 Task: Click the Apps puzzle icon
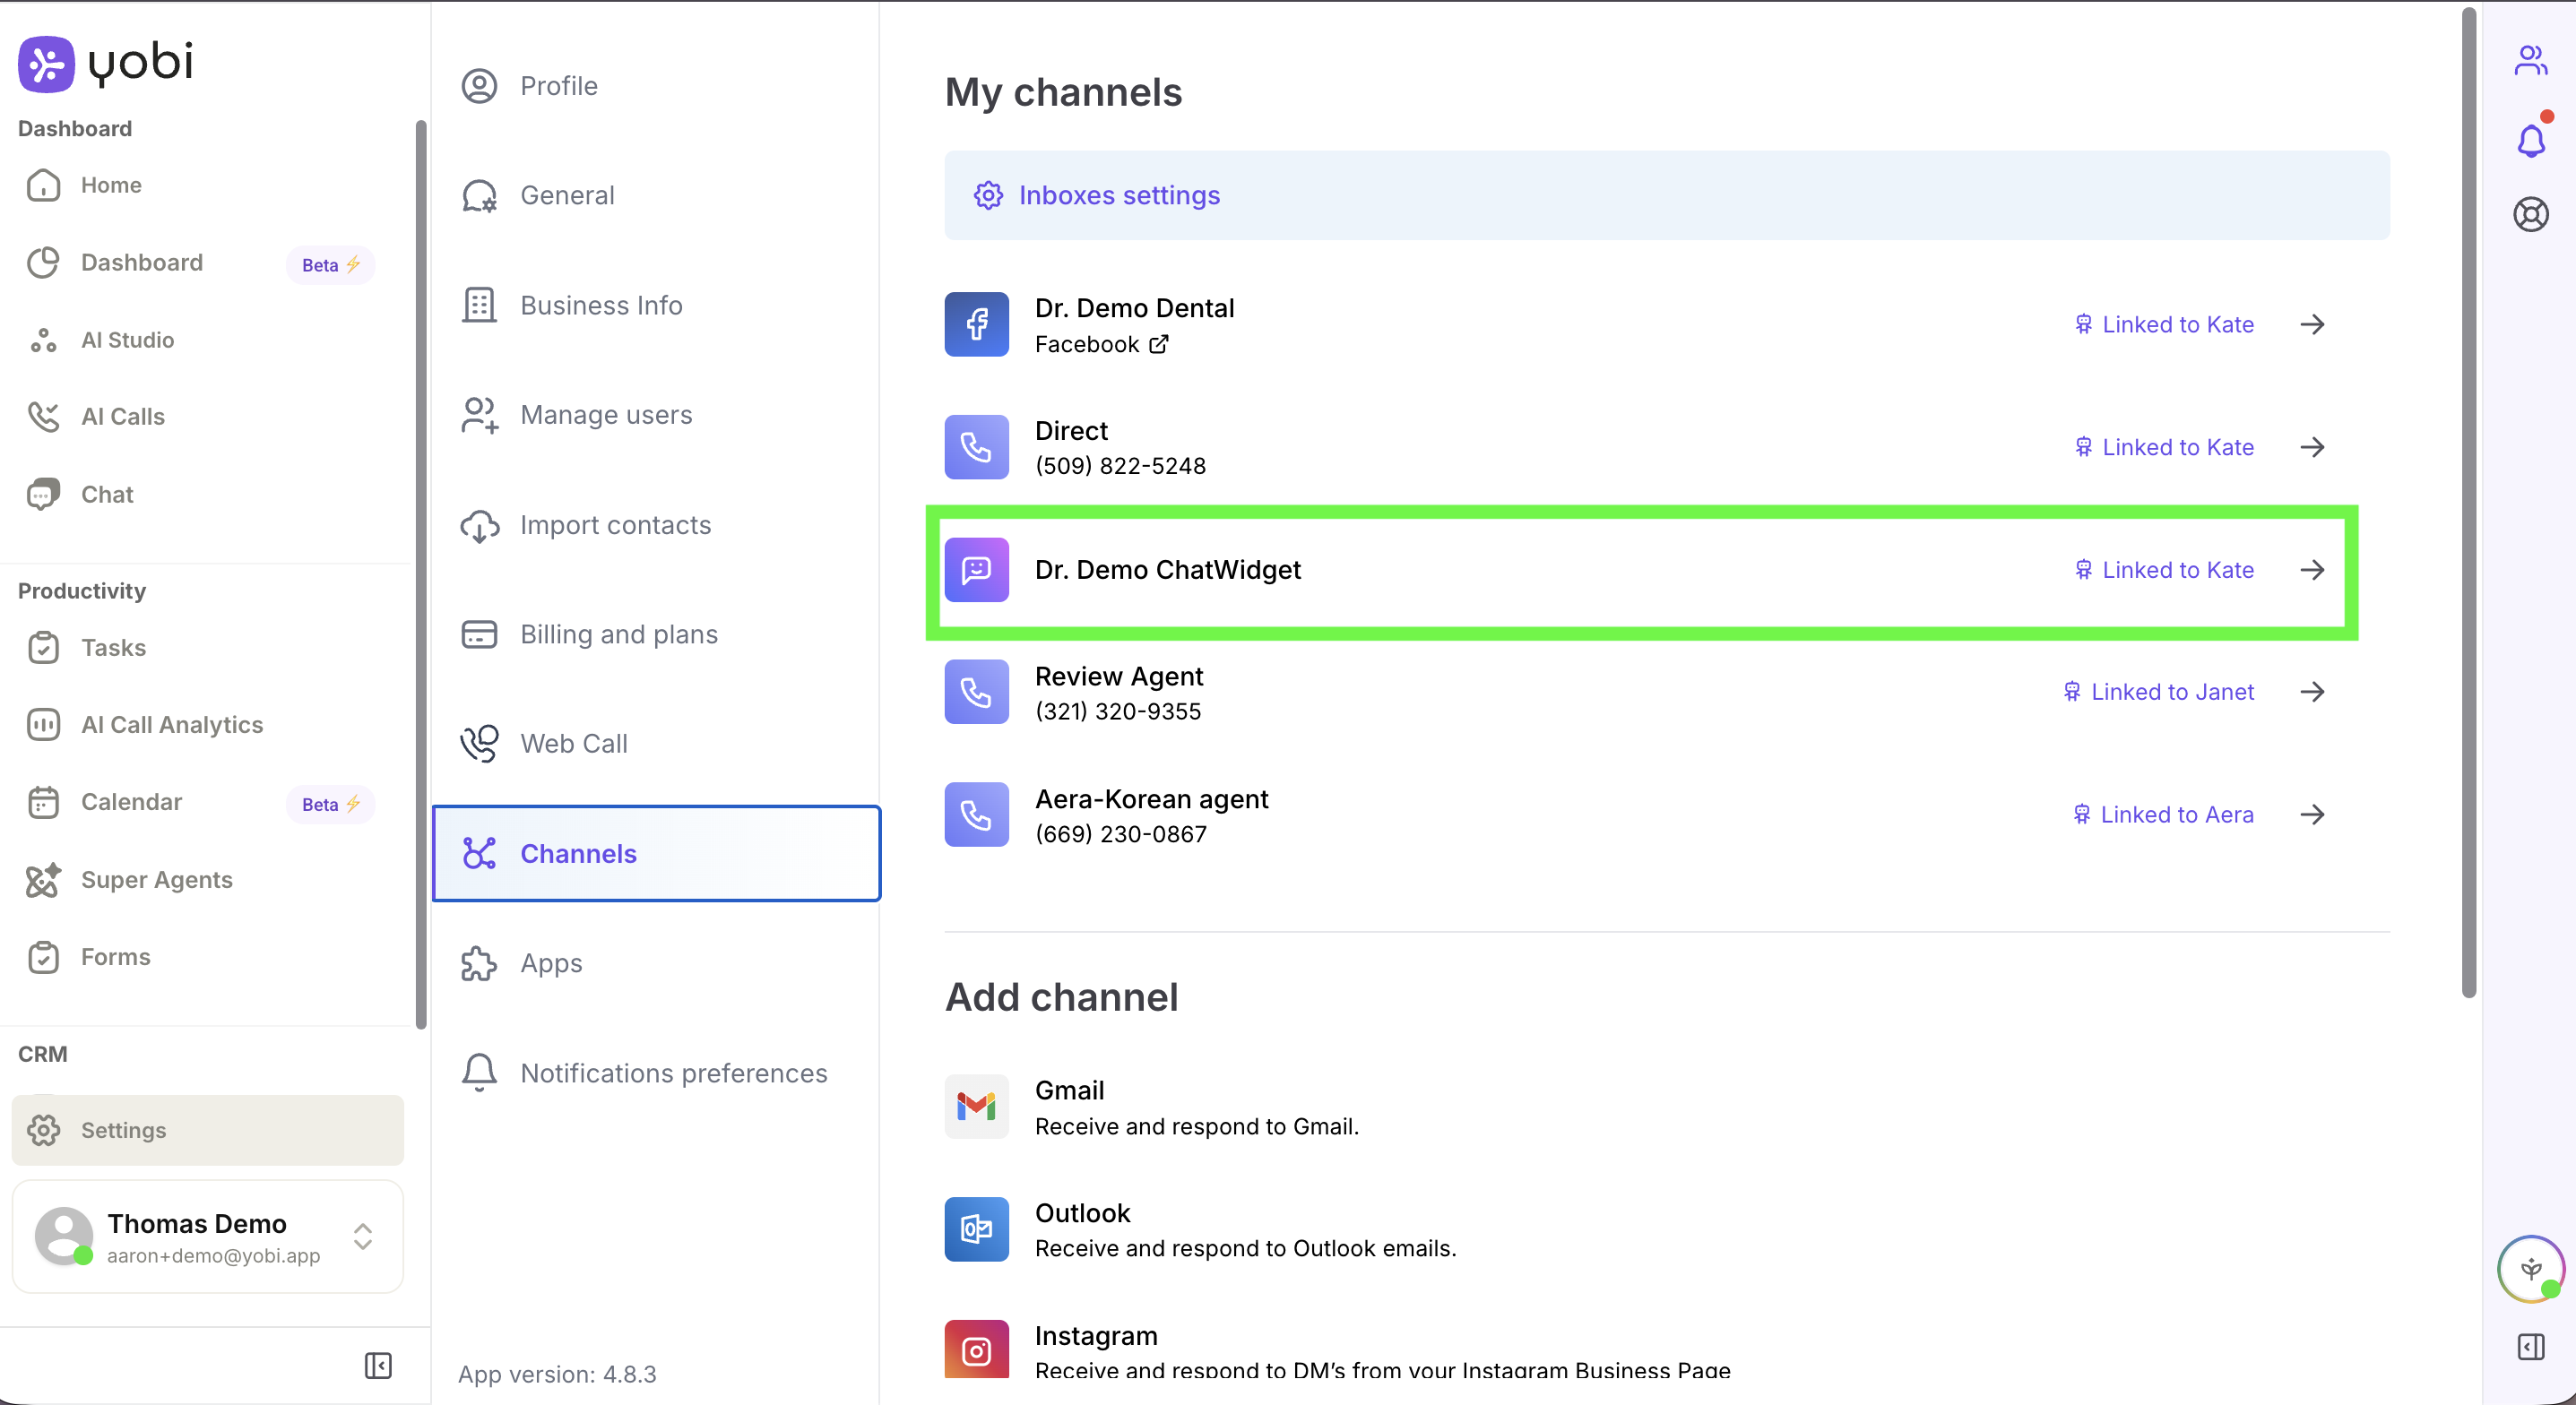click(479, 964)
